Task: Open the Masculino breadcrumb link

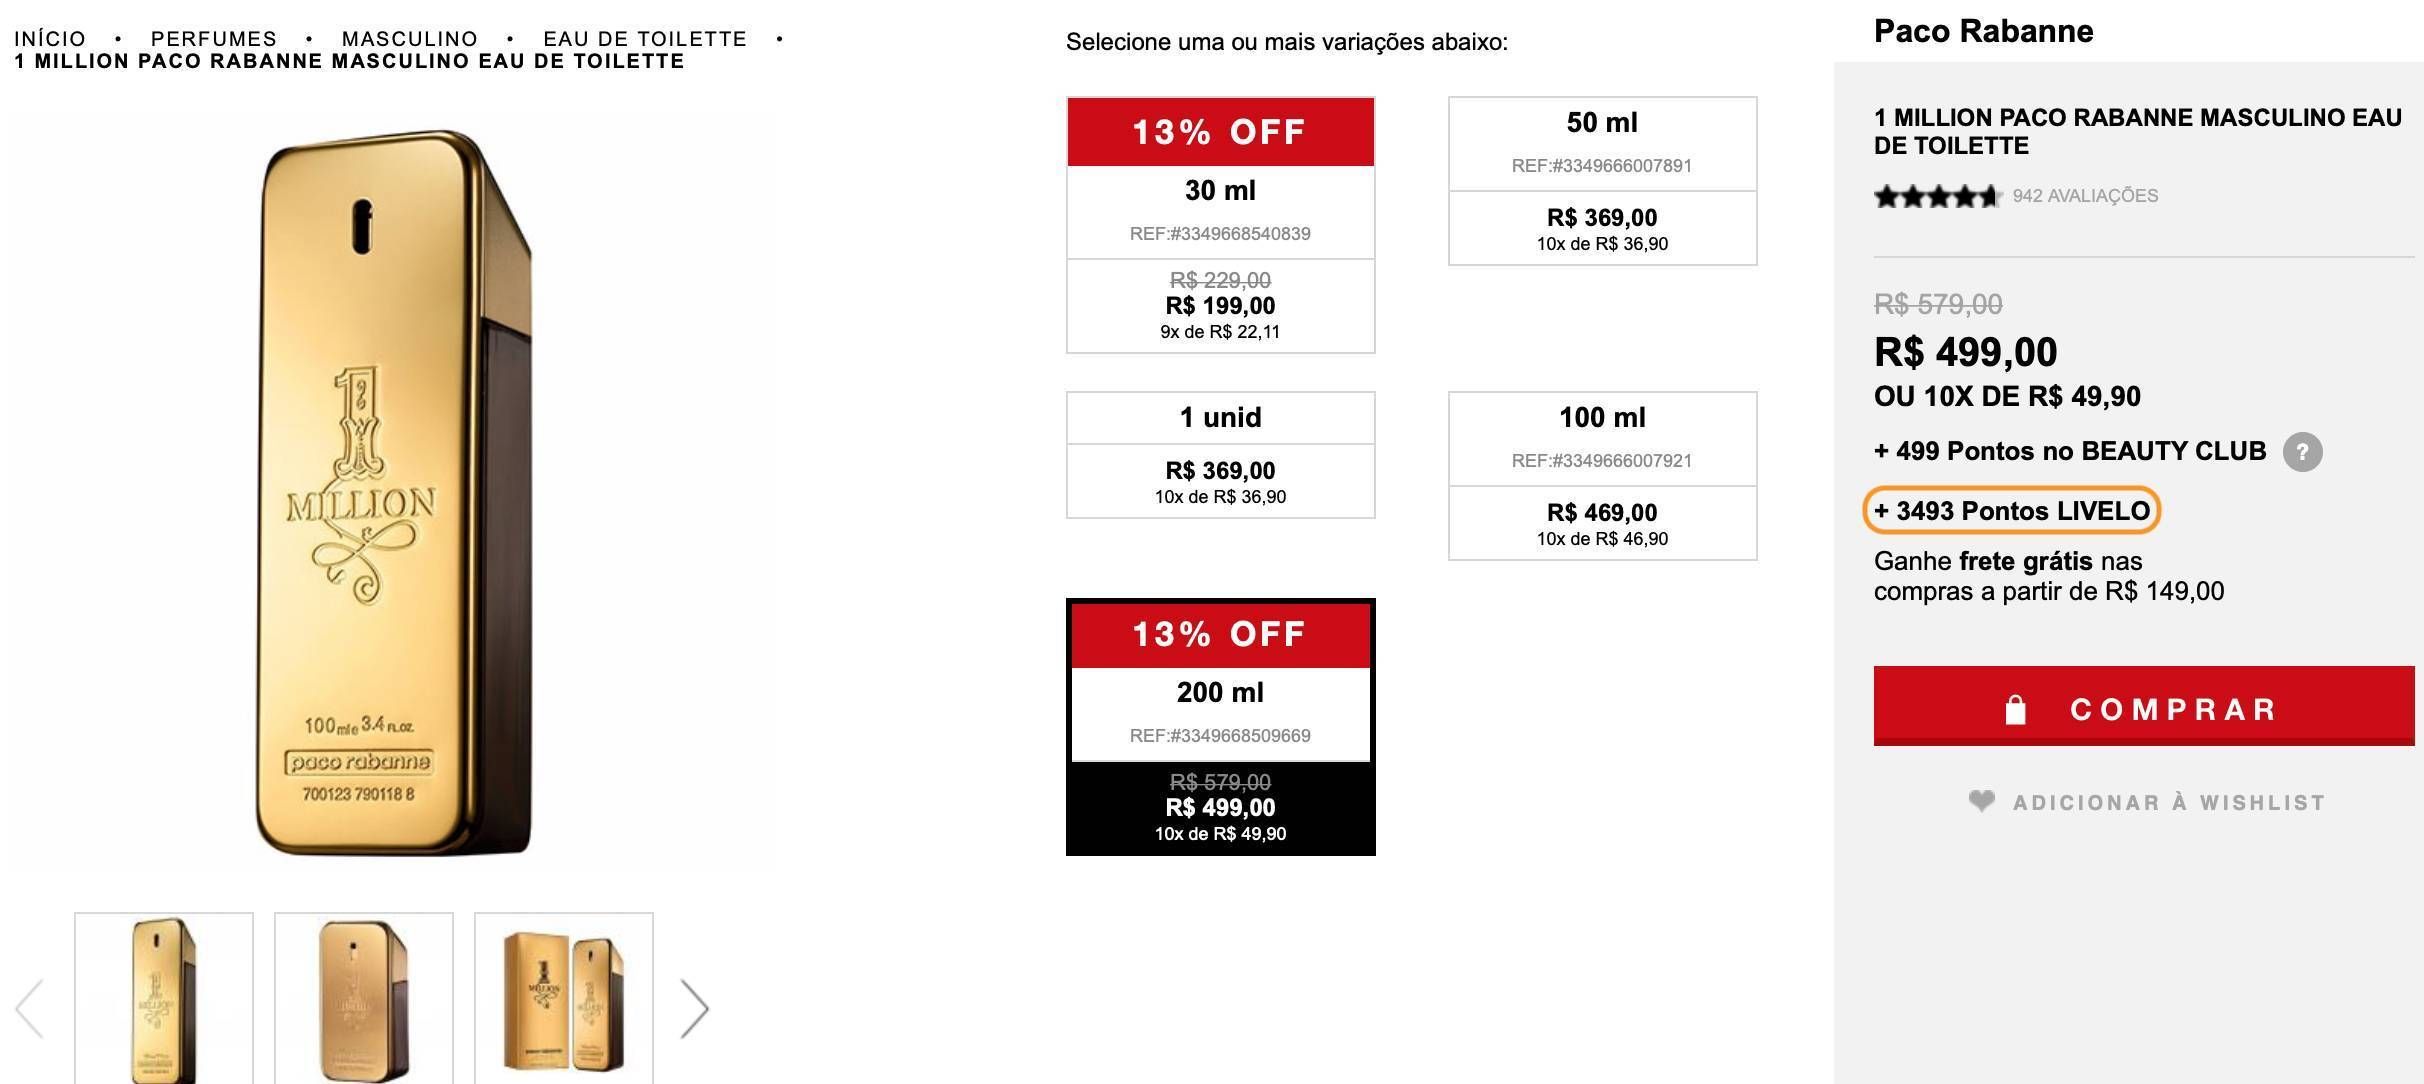Action: [x=410, y=39]
